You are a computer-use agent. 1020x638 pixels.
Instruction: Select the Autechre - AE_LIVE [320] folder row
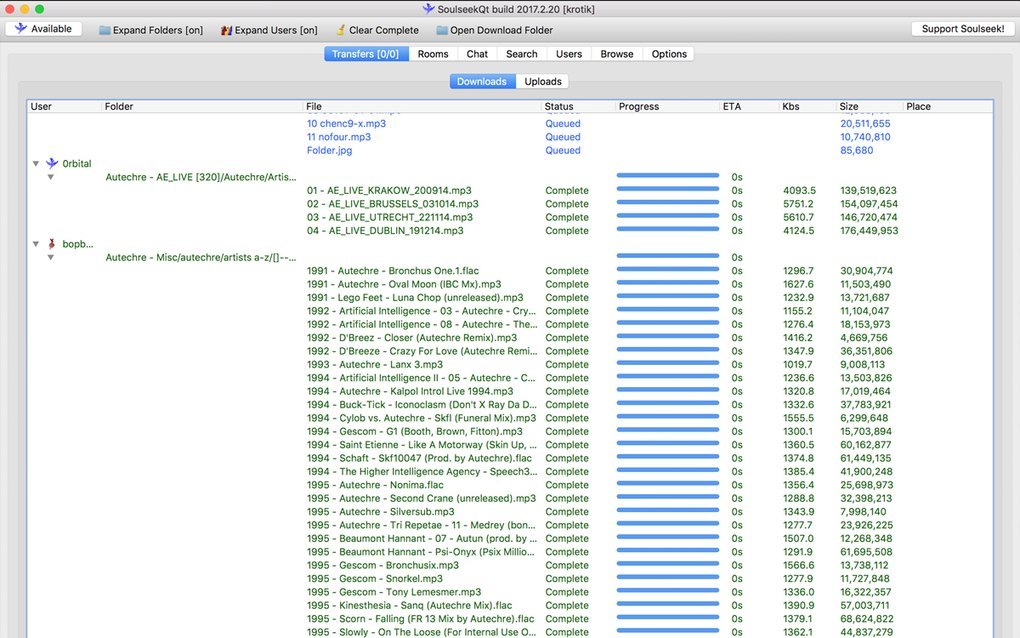(x=200, y=177)
